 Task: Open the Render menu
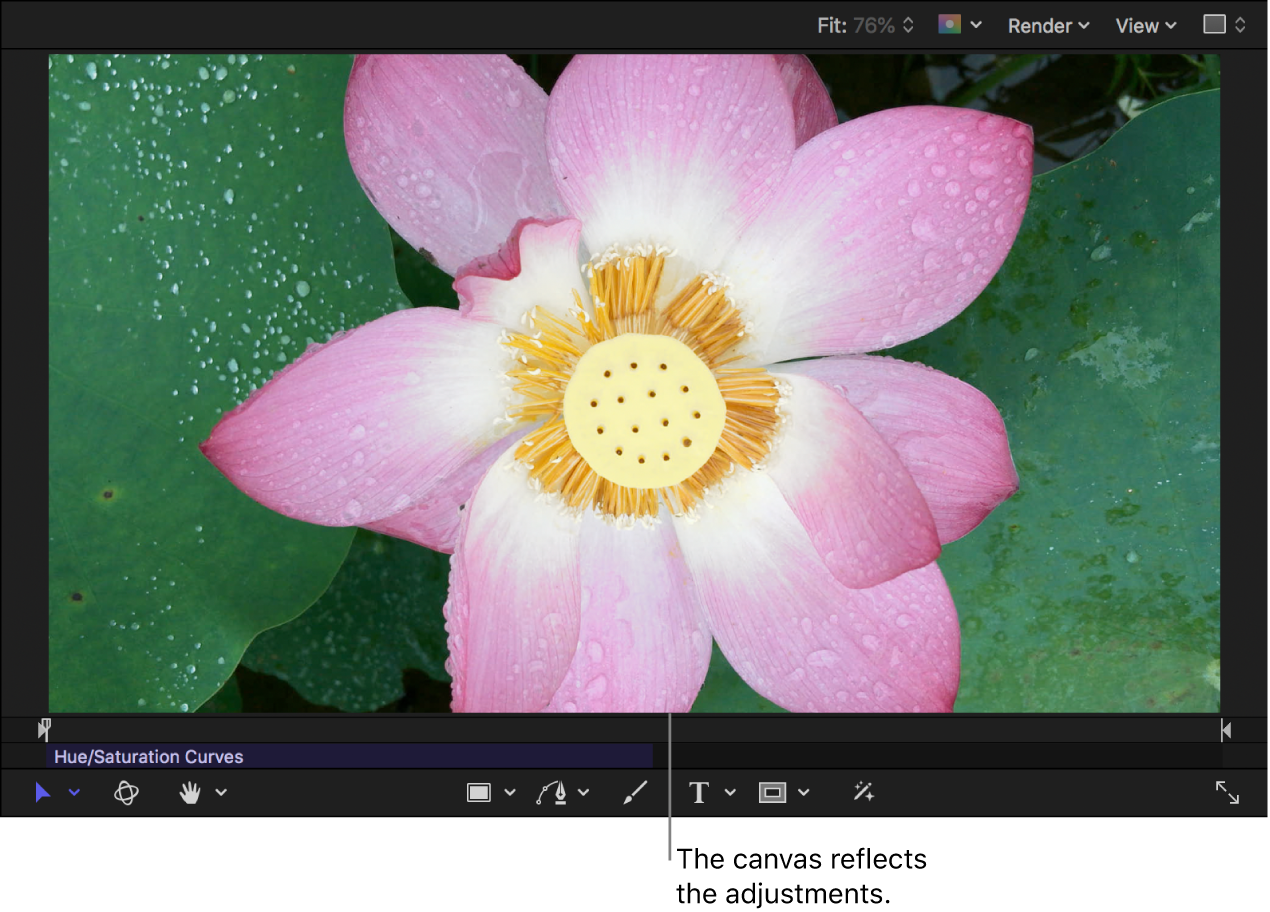point(1047,25)
